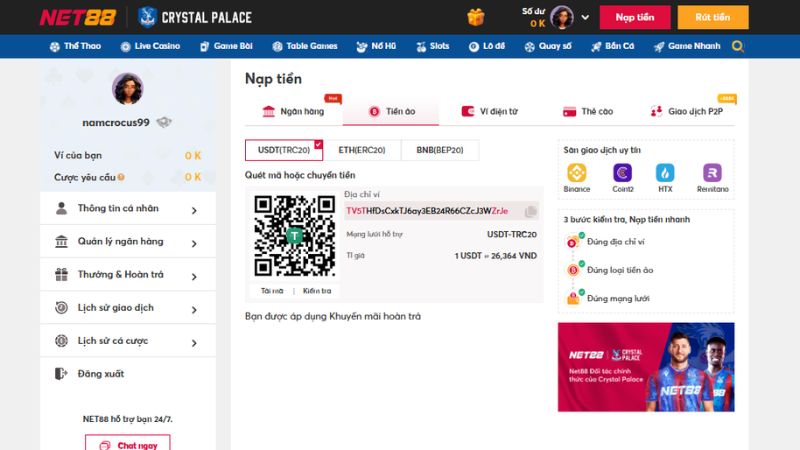Click the Đúng địa chỉ ví step icon
Screen dimensions: 800x450
(x=575, y=241)
